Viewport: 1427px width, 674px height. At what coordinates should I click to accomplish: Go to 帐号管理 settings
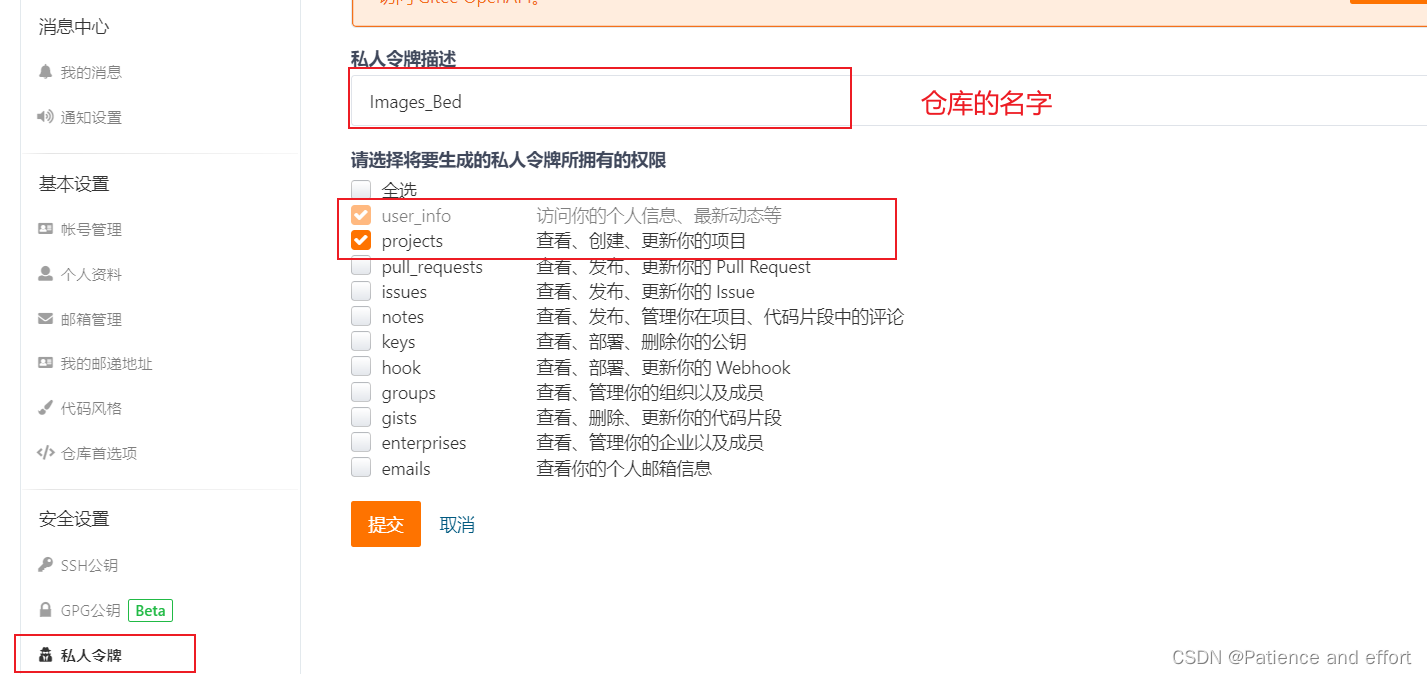(91, 229)
